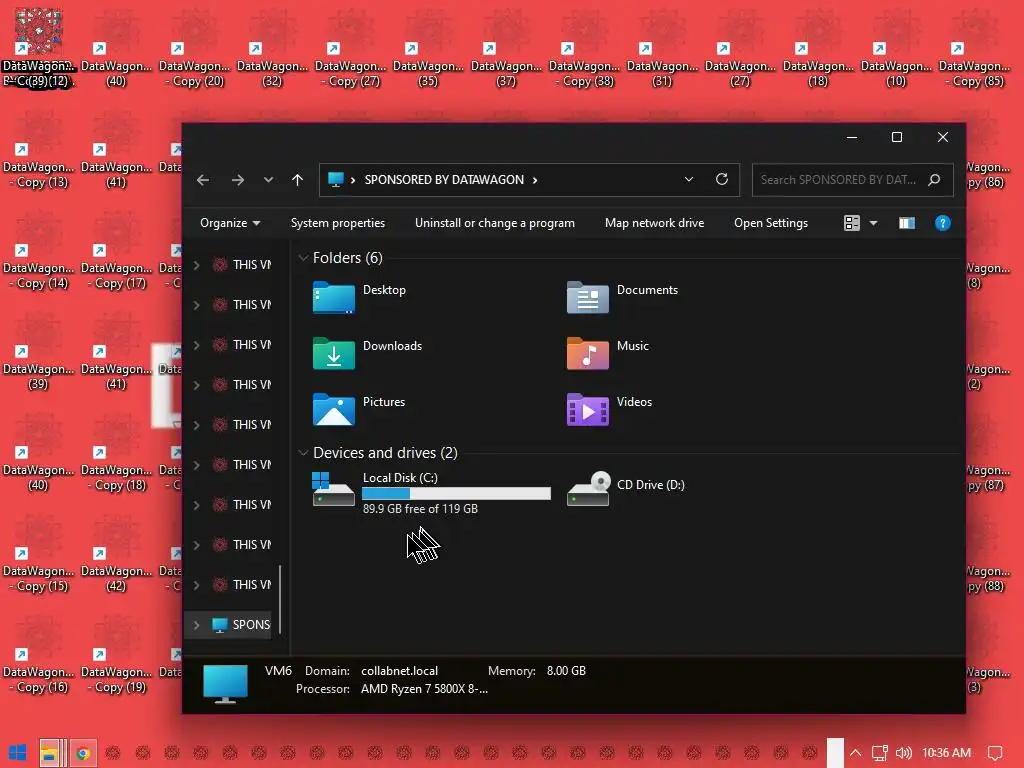Open the Help question mark icon
This screenshot has width=1024, height=768.
tap(942, 223)
